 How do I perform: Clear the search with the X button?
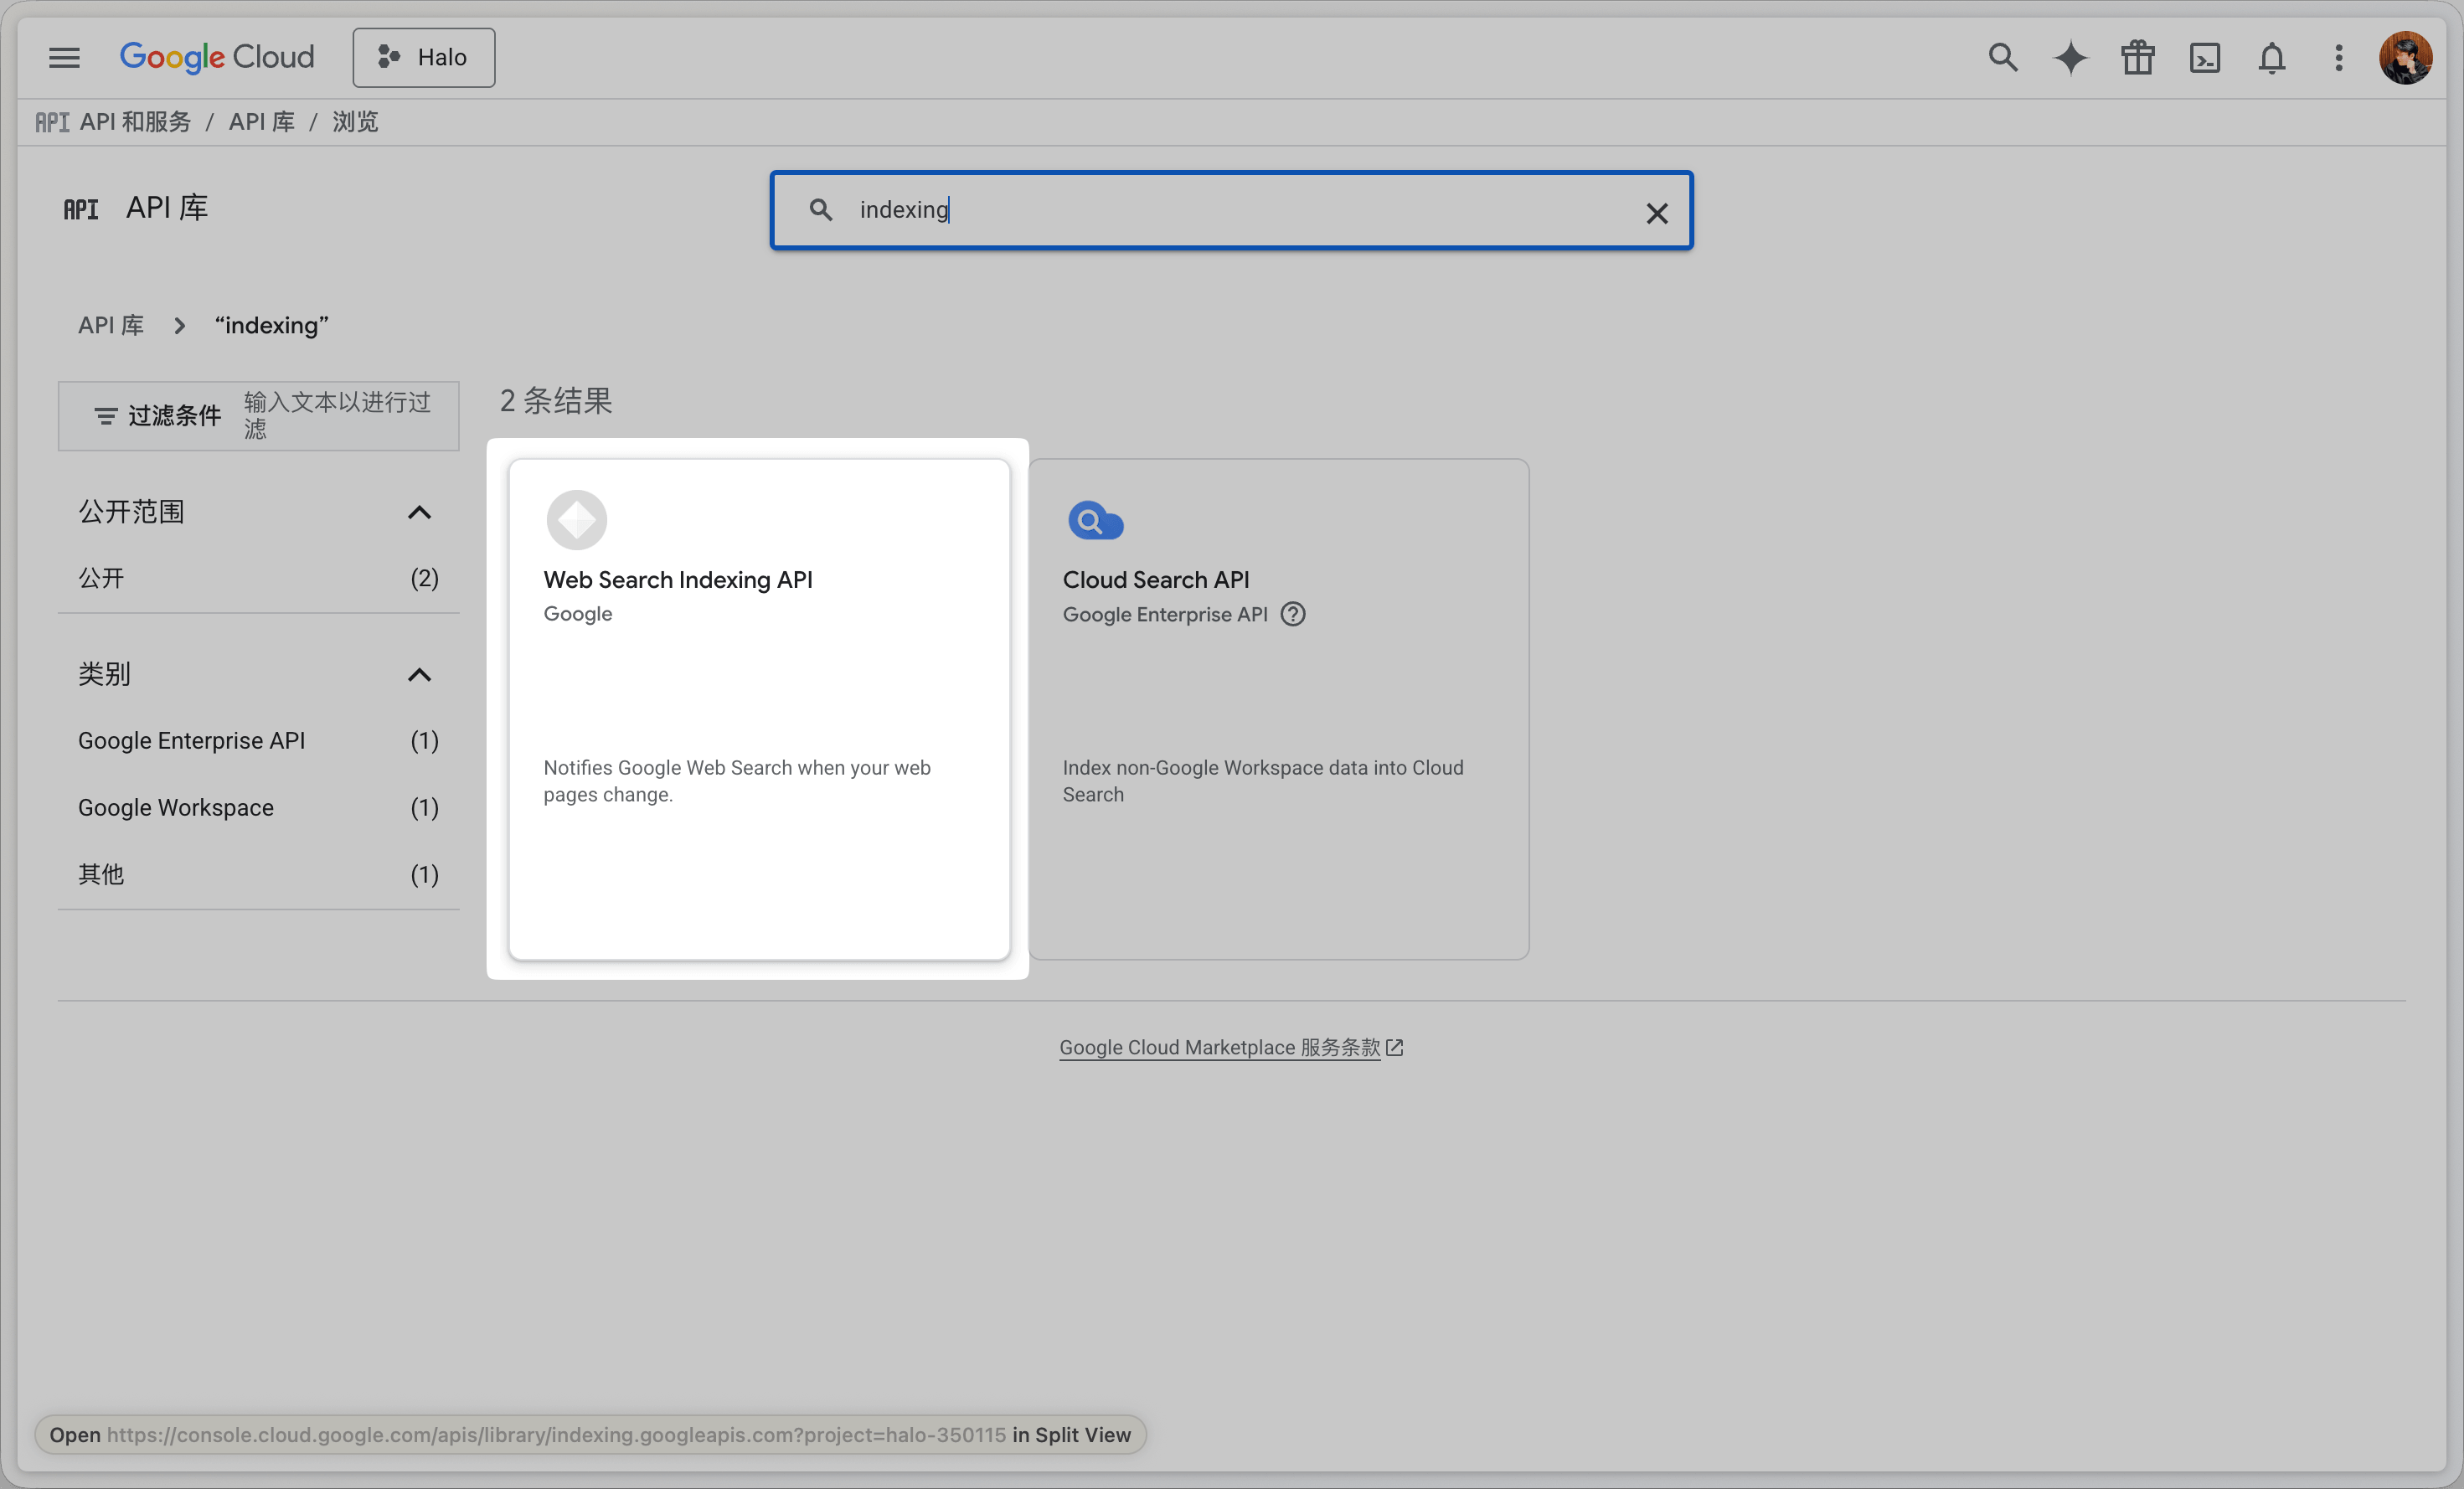coord(1657,213)
